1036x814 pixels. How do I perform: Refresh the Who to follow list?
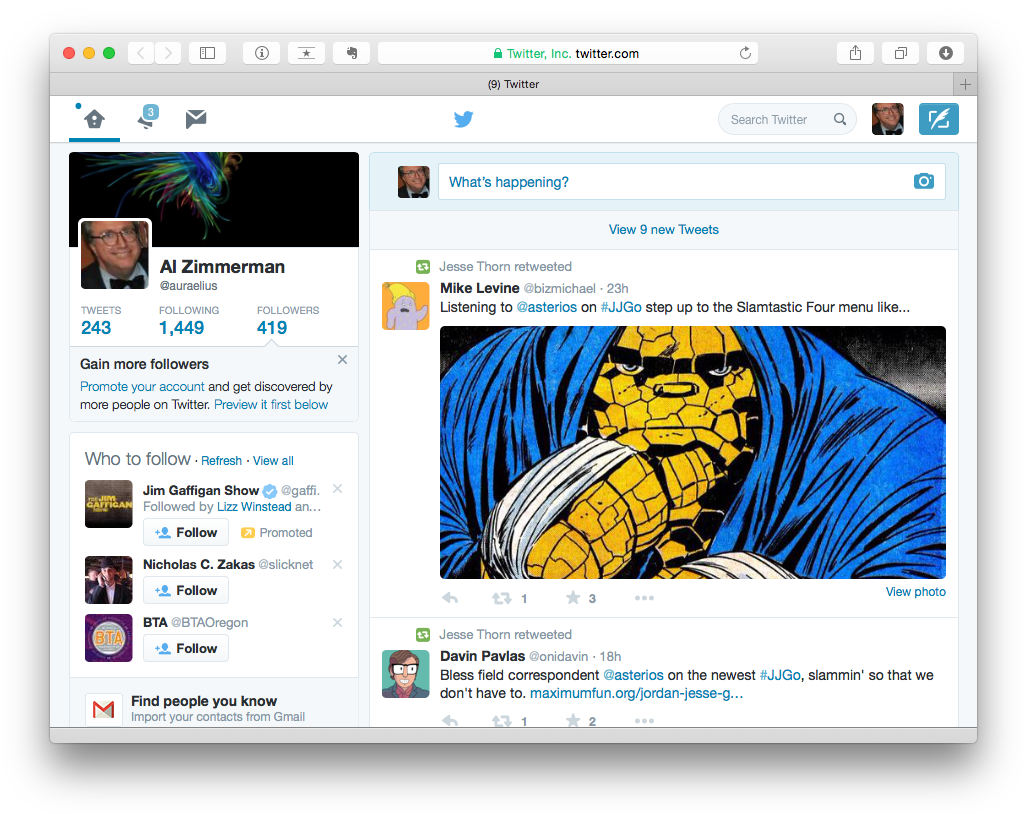coord(221,461)
